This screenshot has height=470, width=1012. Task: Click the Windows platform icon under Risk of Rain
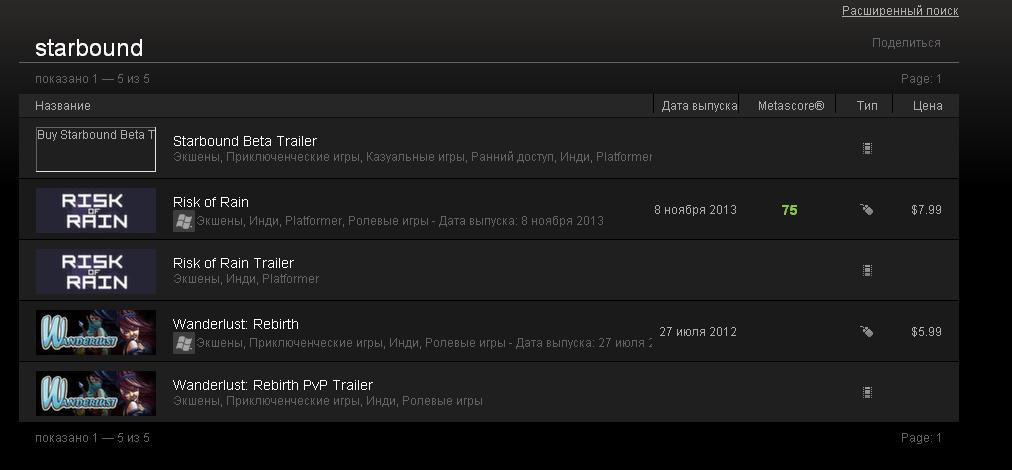(x=183, y=221)
